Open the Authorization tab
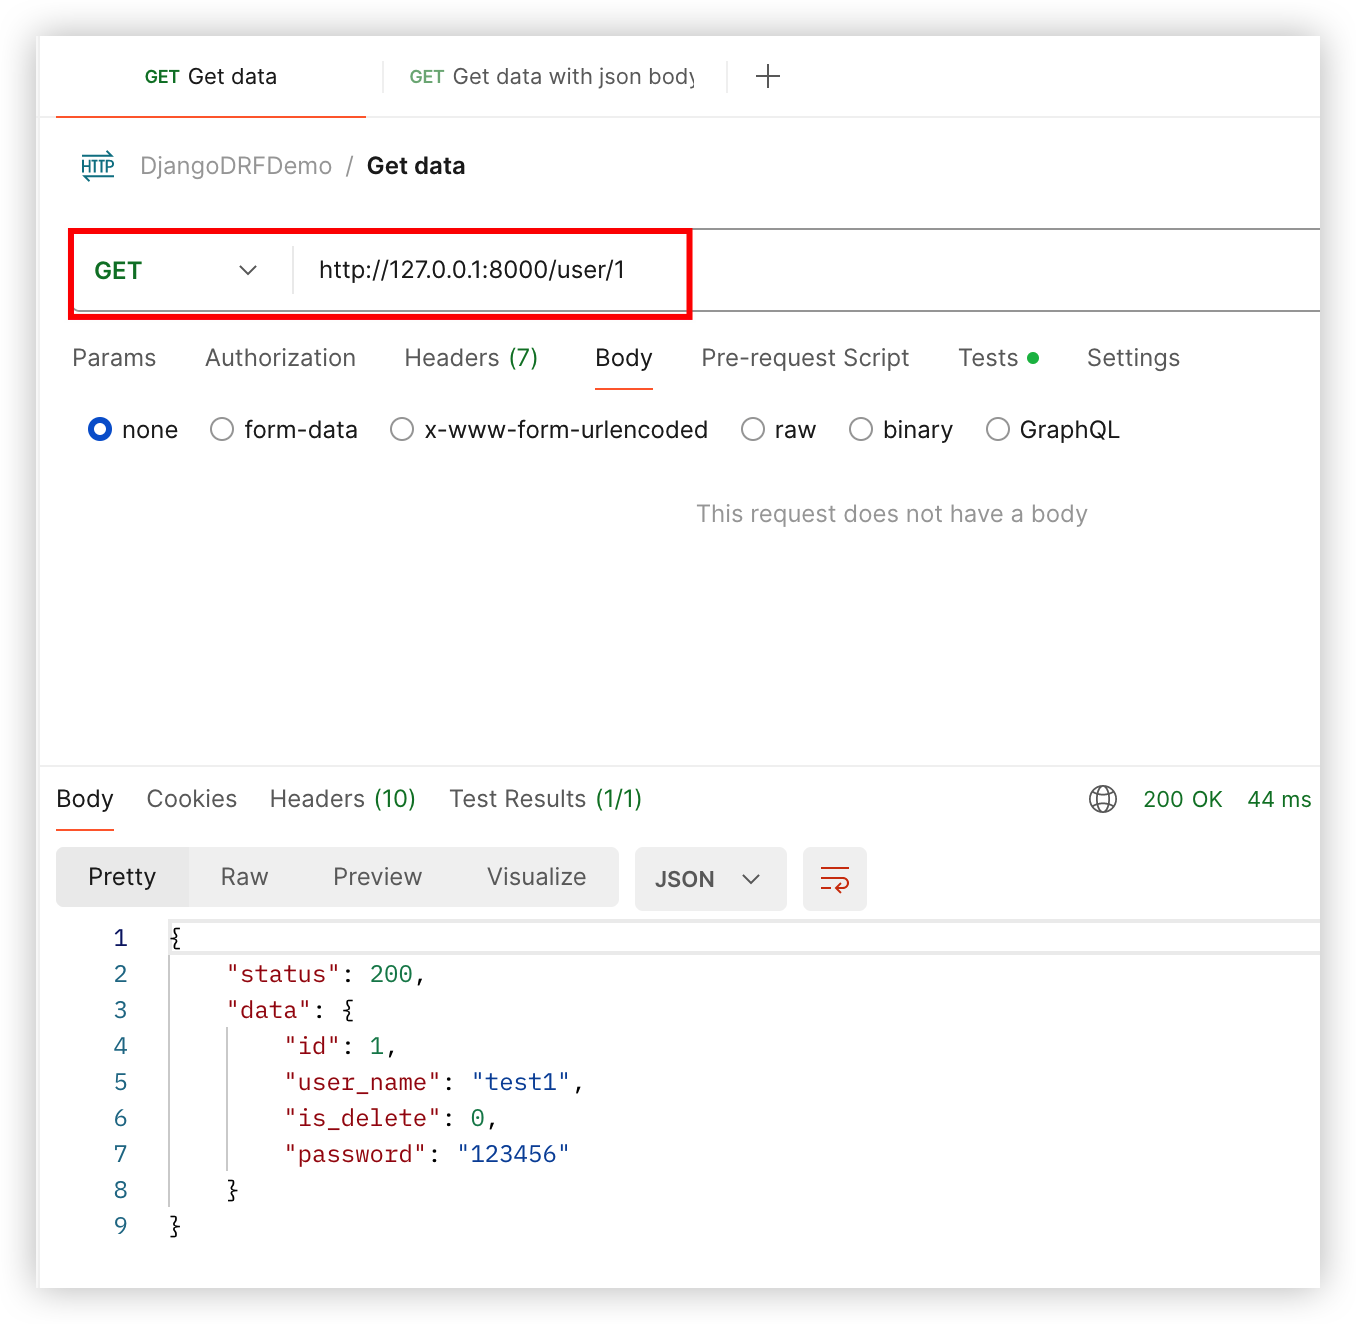Screen dimensions: 1356x1324 tap(280, 358)
